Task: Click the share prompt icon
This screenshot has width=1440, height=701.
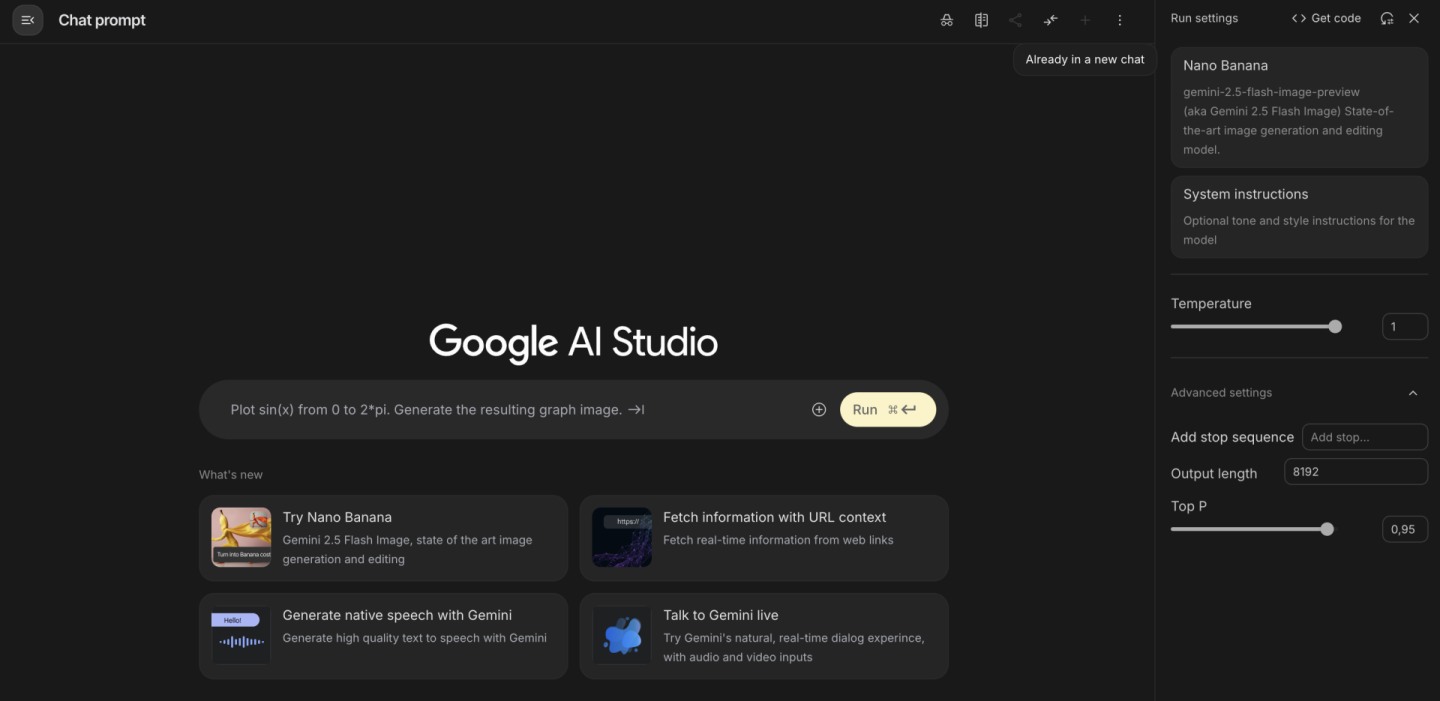Action: 1015,20
